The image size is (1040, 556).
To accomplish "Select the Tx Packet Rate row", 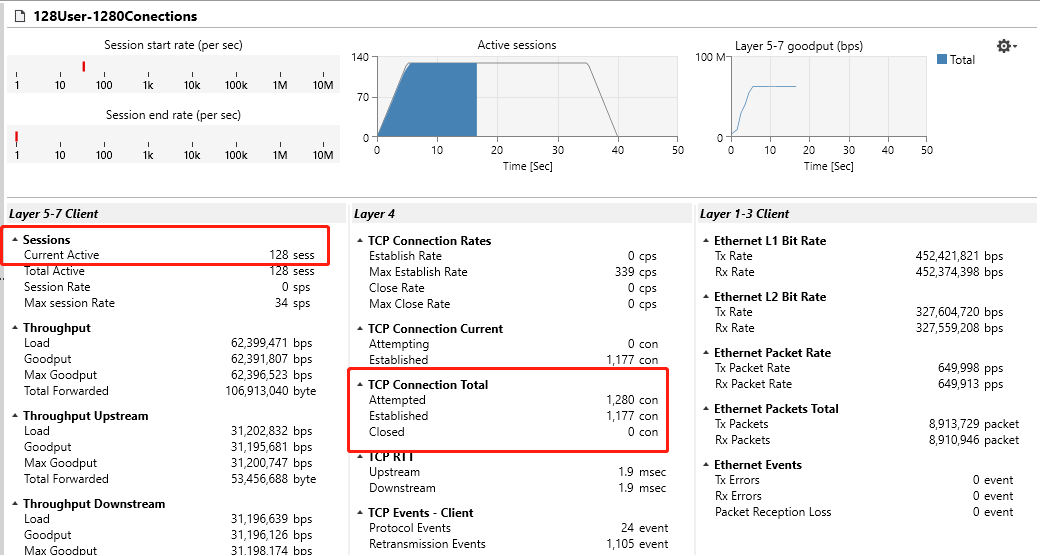I will pyautogui.click(x=859, y=368).
